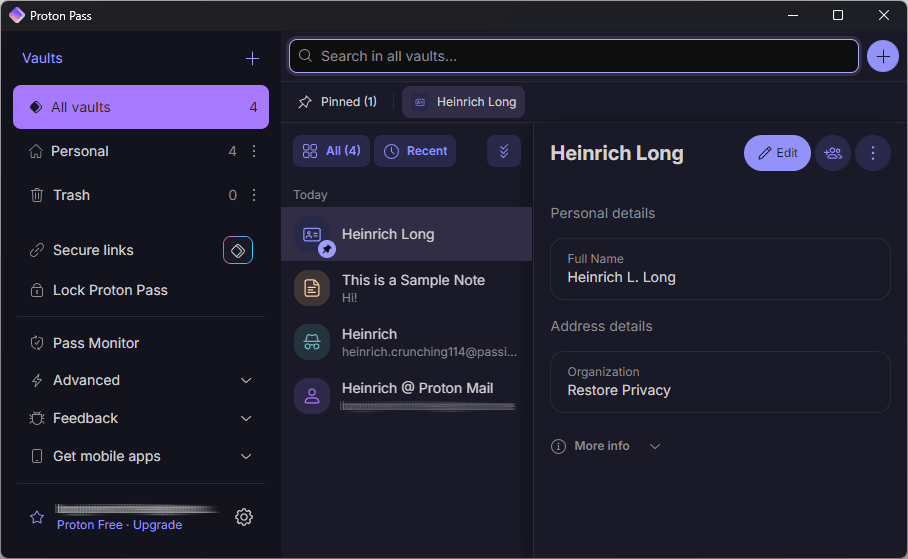Open the Trash vault

(71, 195)
